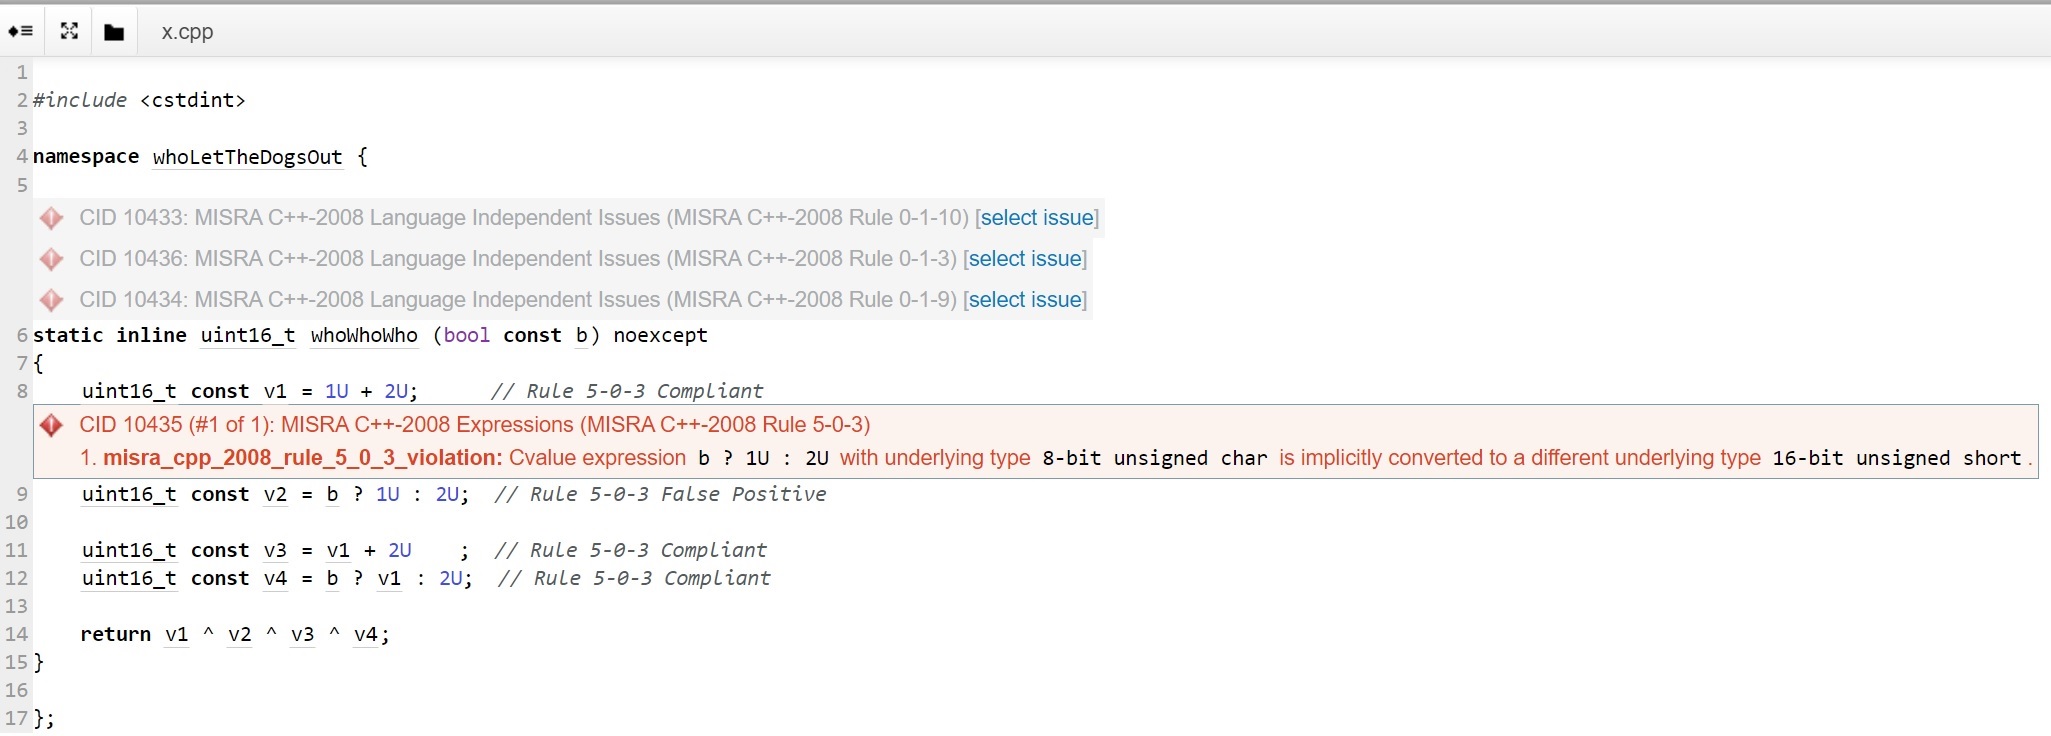This screenshot has width=2051, height=736.
Task: Click the whoWhoWho function name
Action: (x=364, y=335)
